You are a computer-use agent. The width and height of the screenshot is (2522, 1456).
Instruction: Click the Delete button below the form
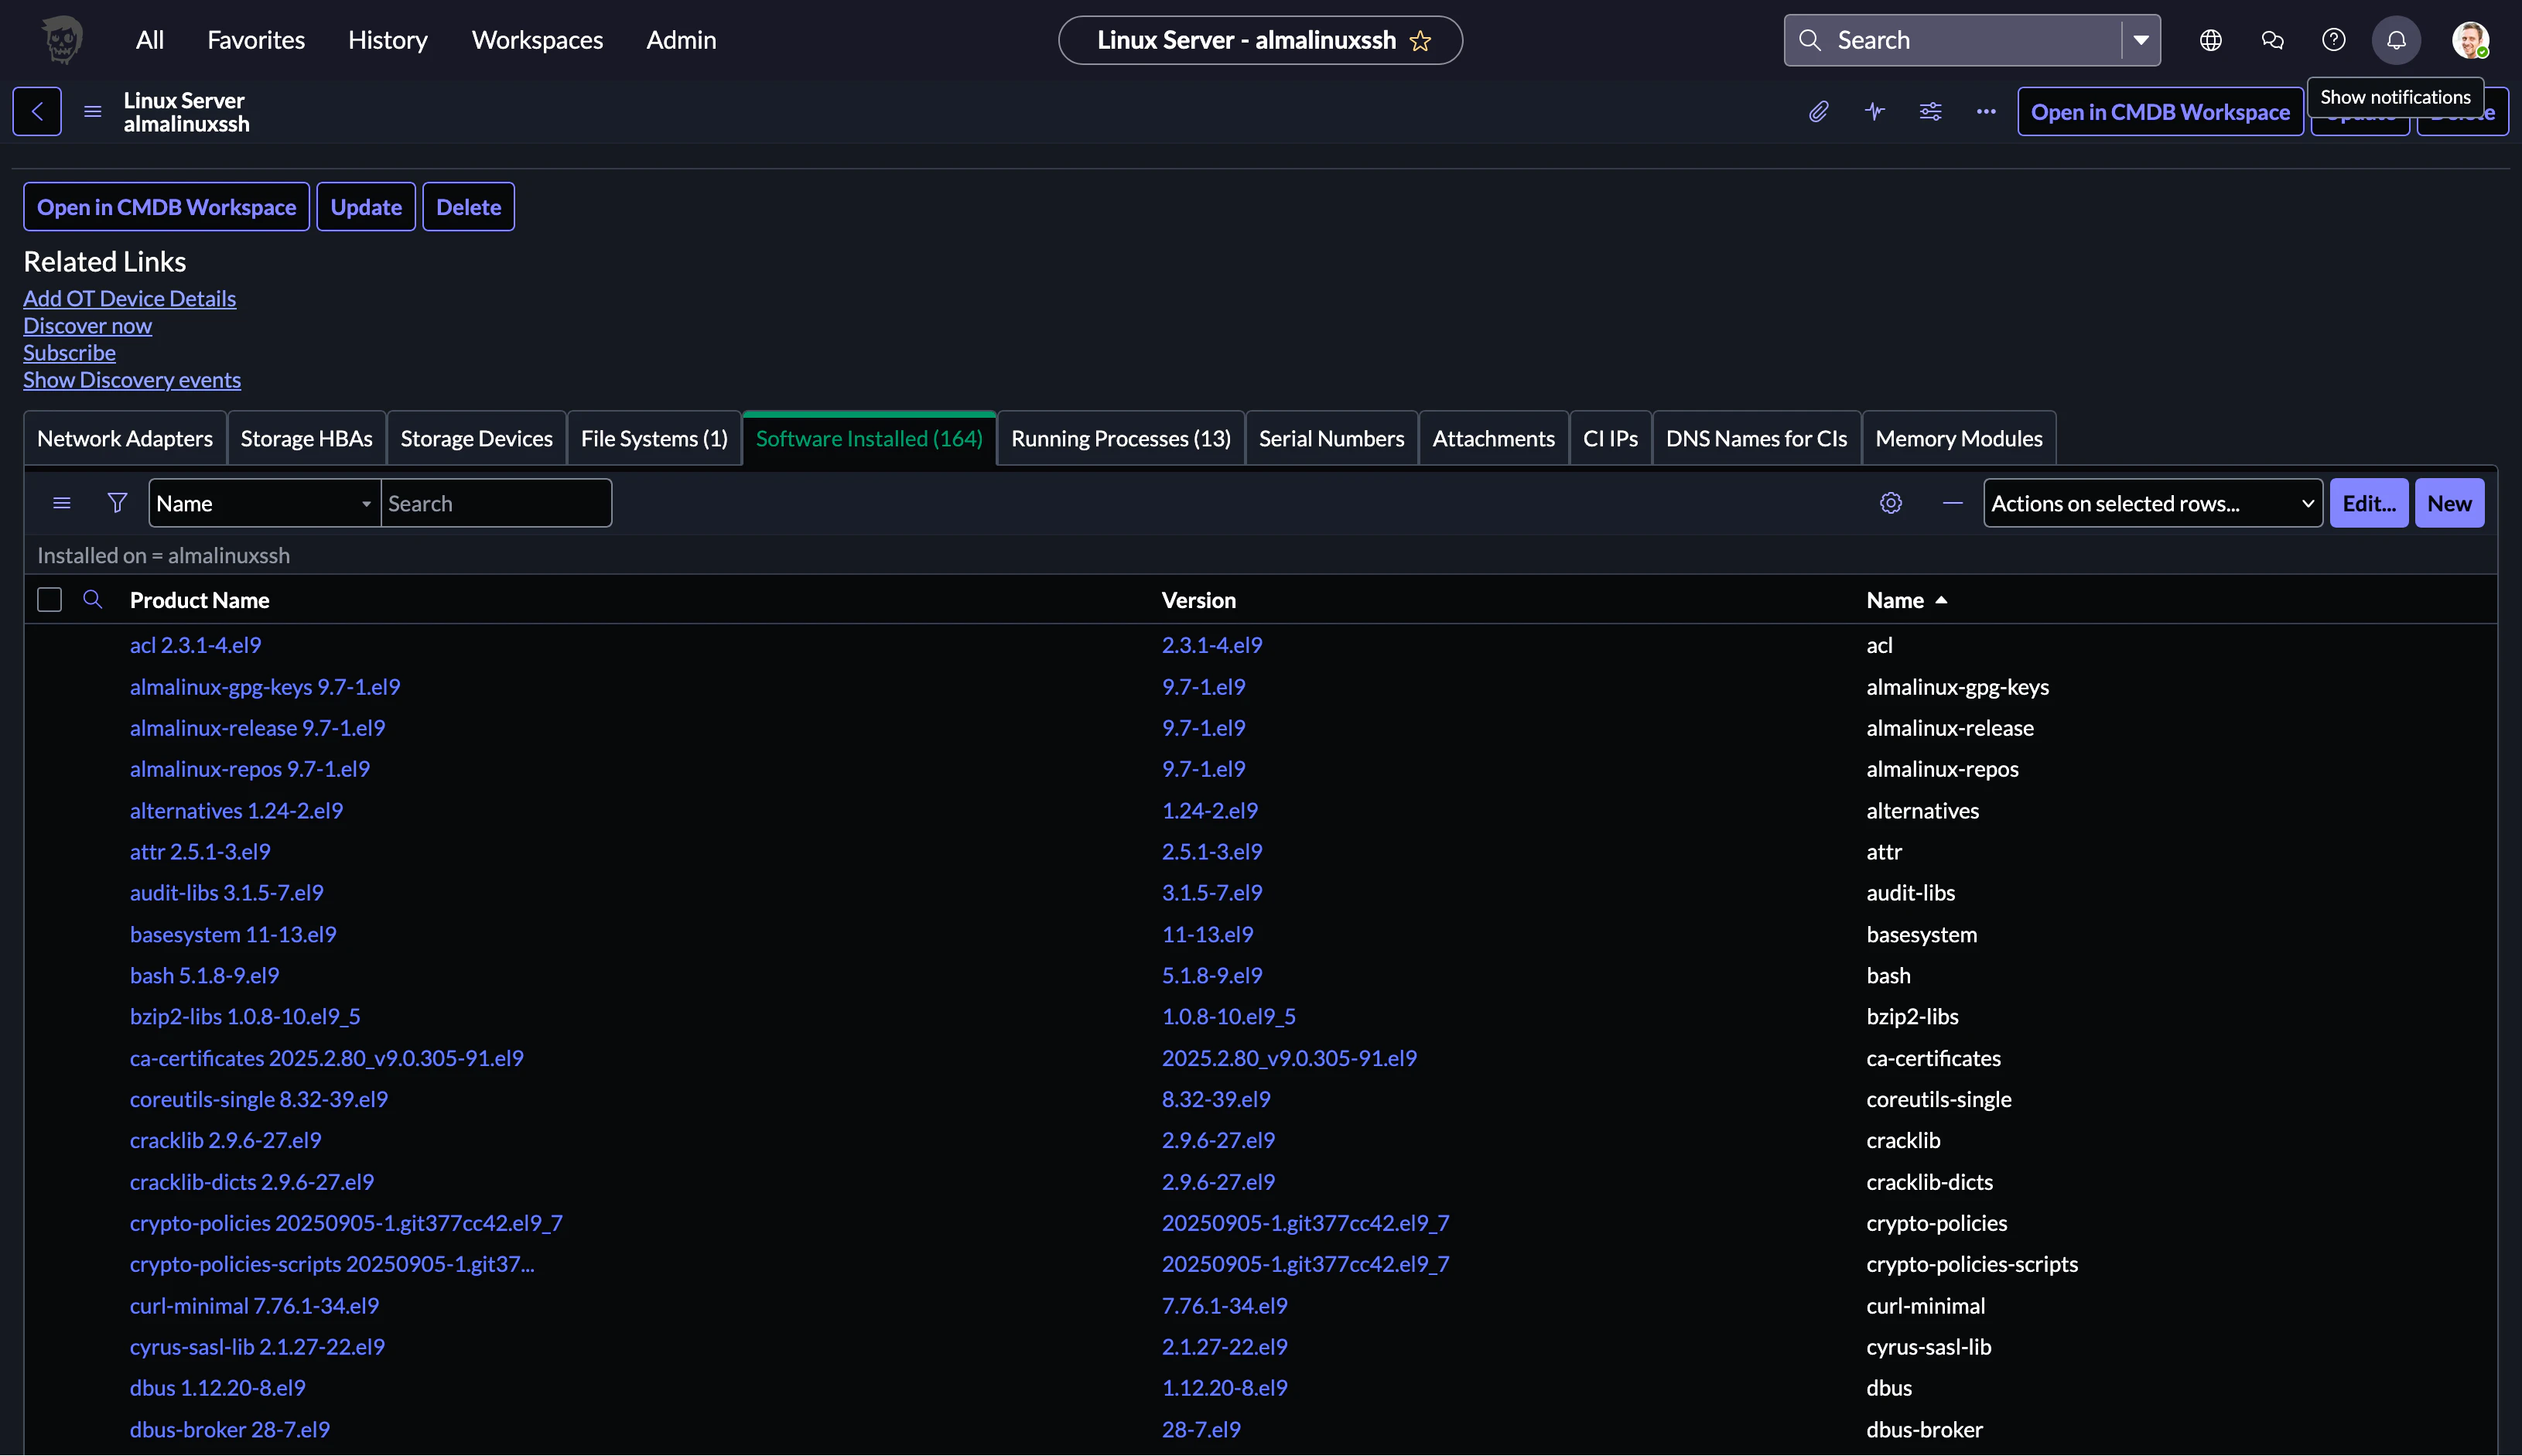coord(469,206)
